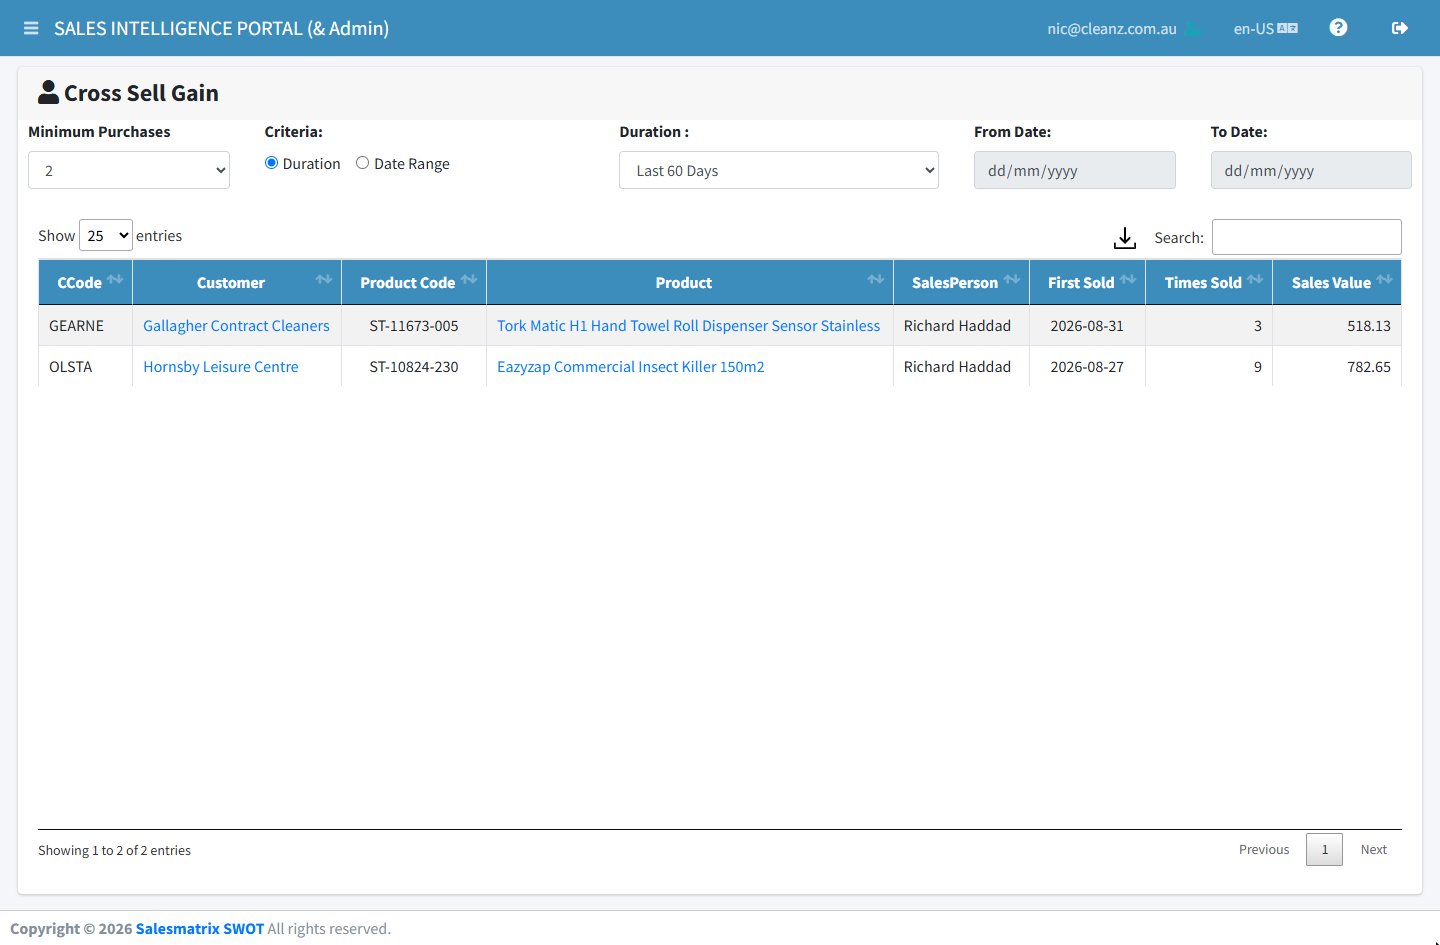Focus the table Search box
Viewport: 1440px width, 945px height.
click(x=1307, y=237)
